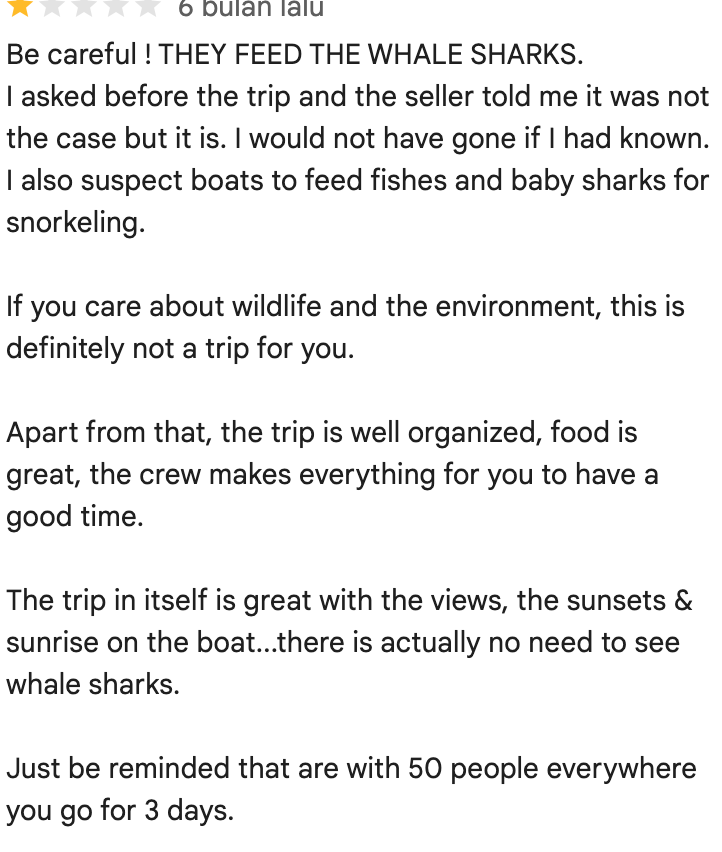
Task: Click the final line "you go for 3 days."
Action: tap(120, 811)
